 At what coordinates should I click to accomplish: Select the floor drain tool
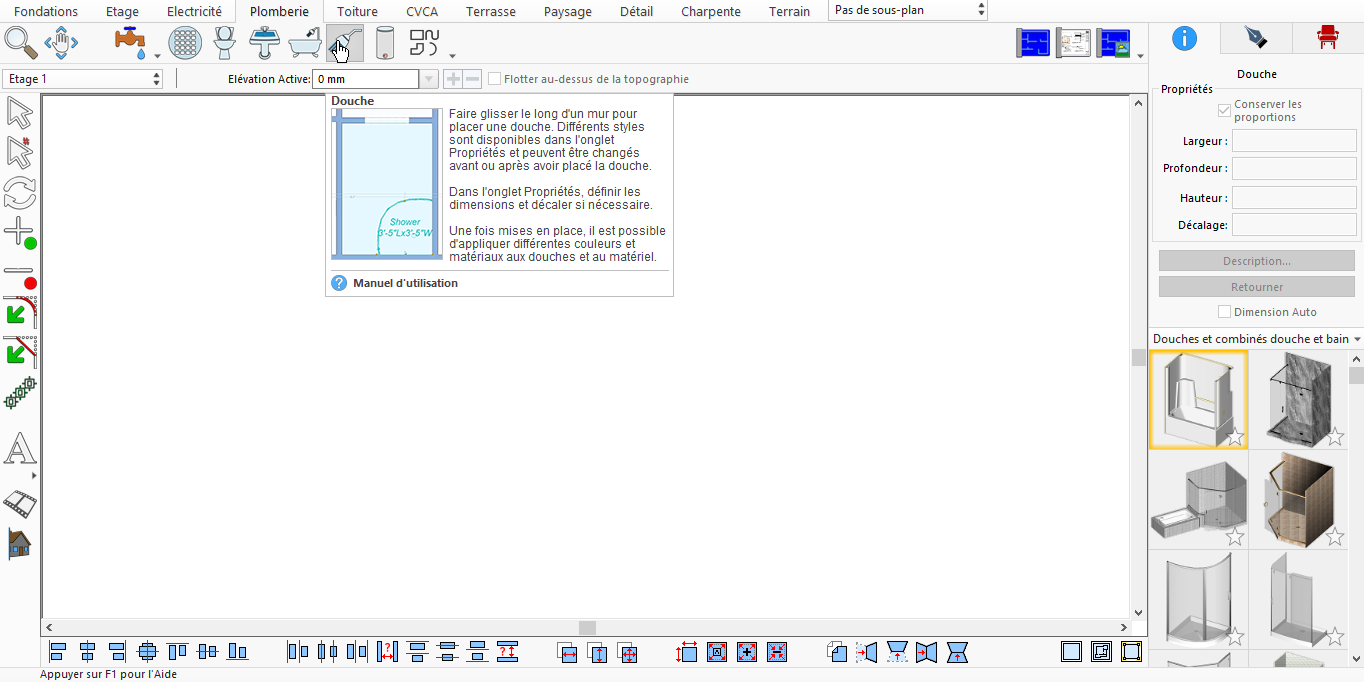[185, 43]
